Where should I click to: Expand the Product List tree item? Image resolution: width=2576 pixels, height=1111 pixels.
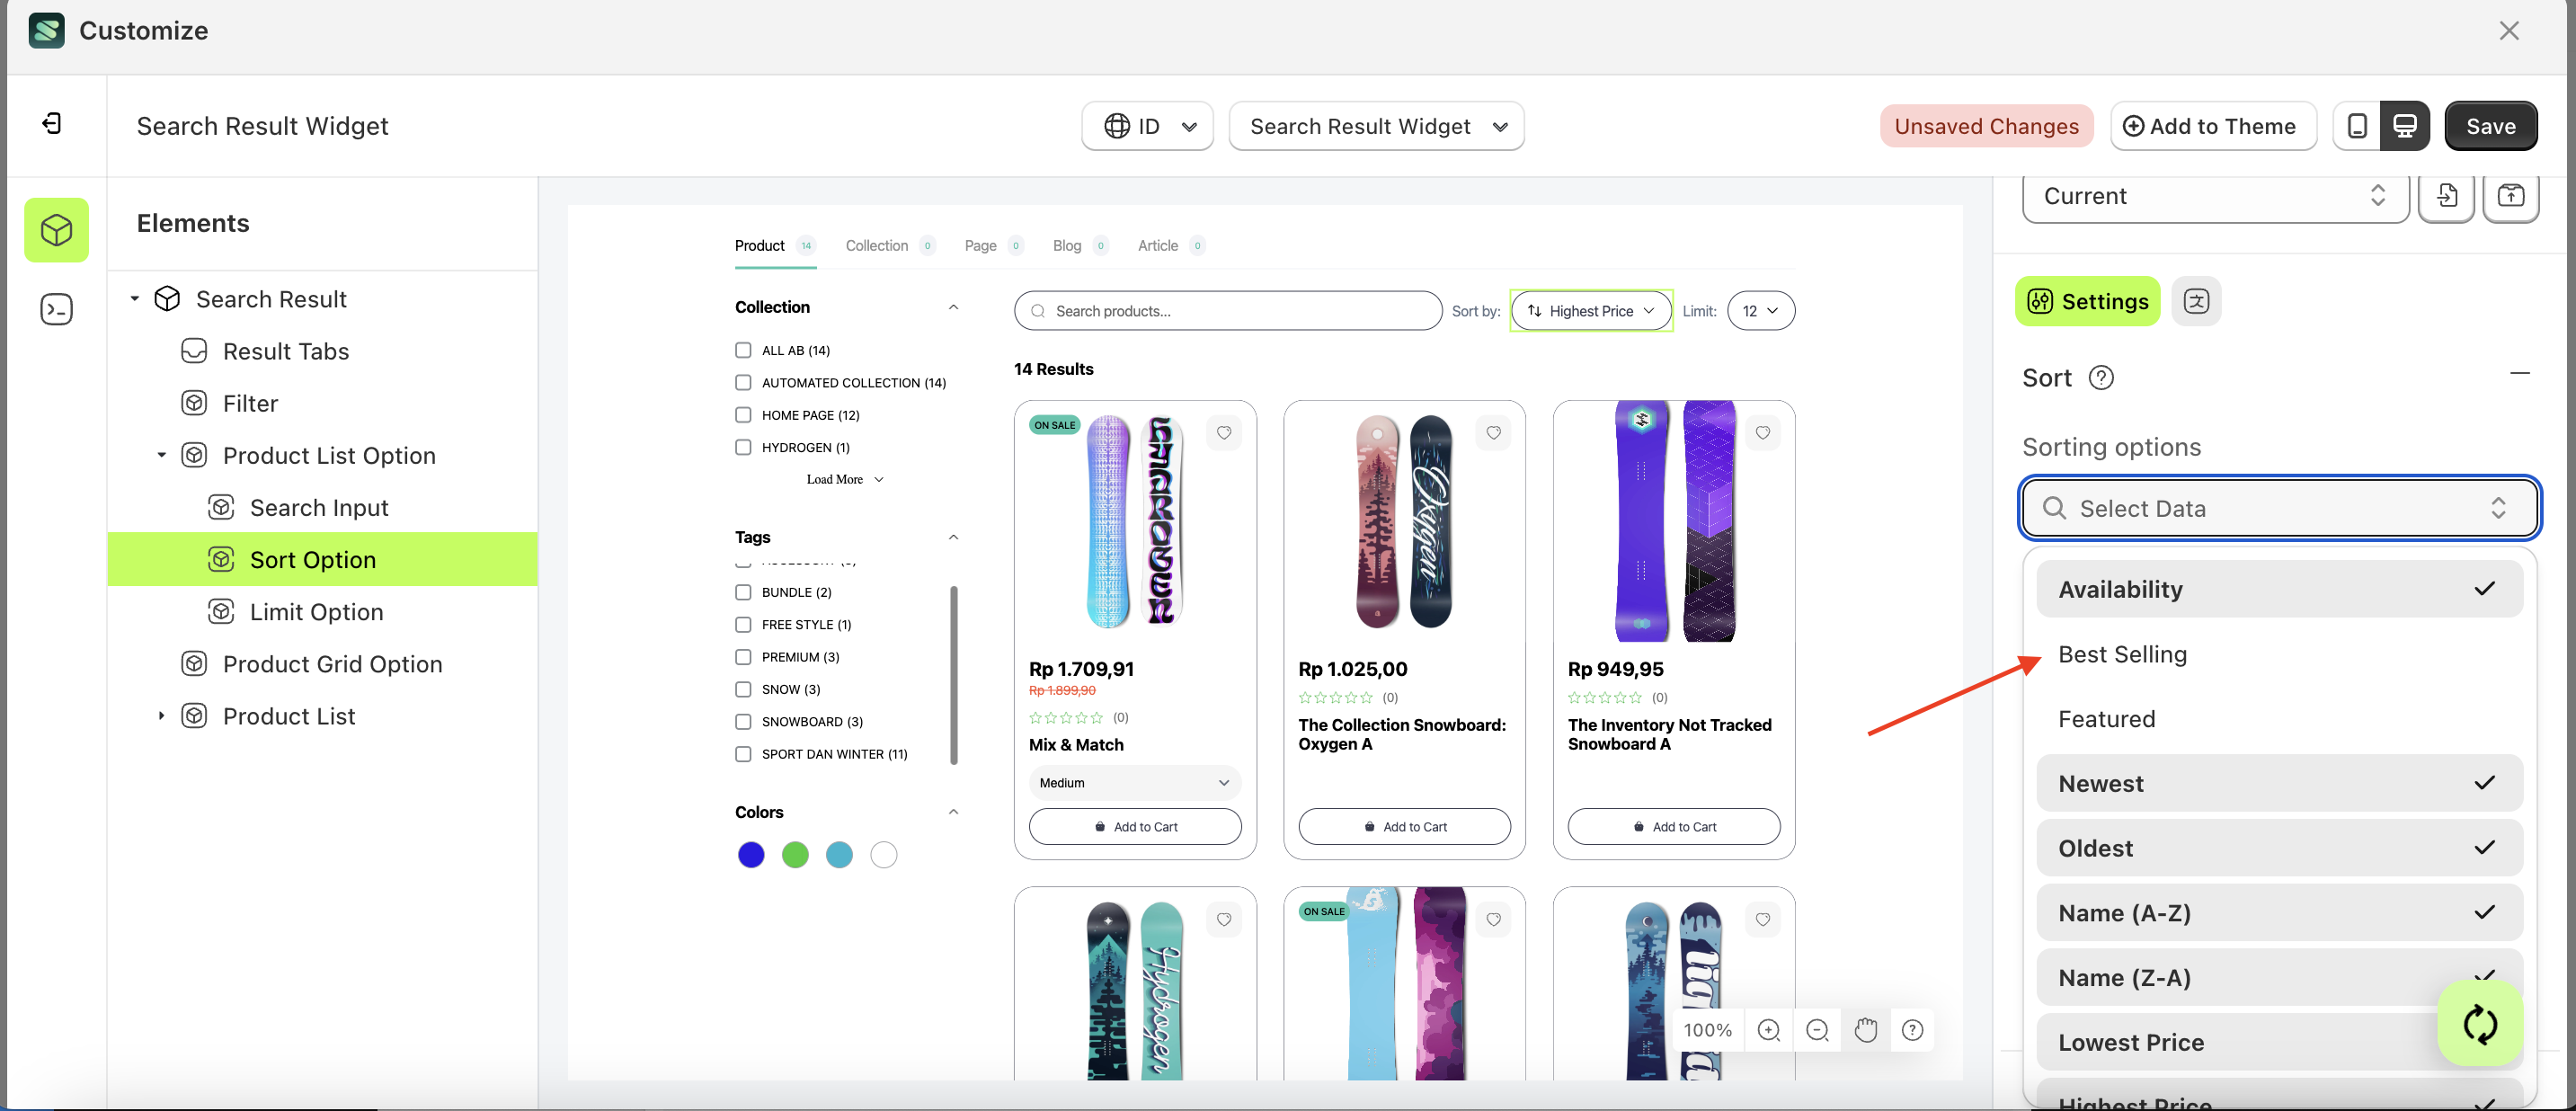pos(161,716)
